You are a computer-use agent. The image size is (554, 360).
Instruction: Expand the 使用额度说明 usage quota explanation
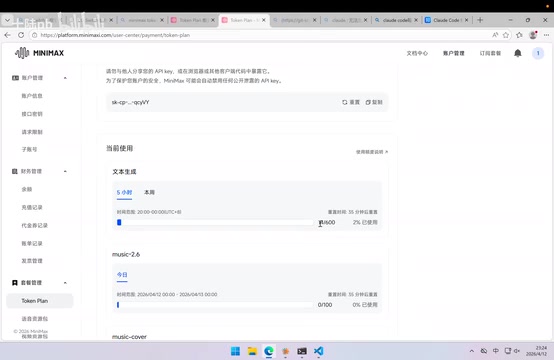click(x=372, y=152)
